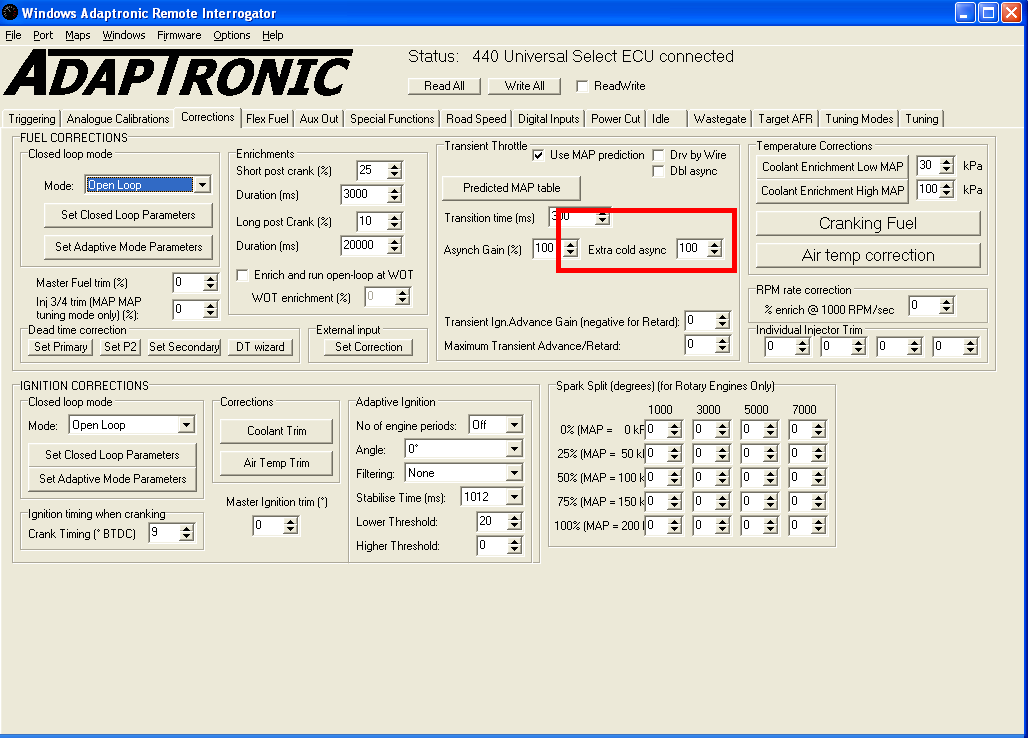Open the fuel Closed loop Mode dropdown
Screen dimensions: 1028x738
pos(202,185)
